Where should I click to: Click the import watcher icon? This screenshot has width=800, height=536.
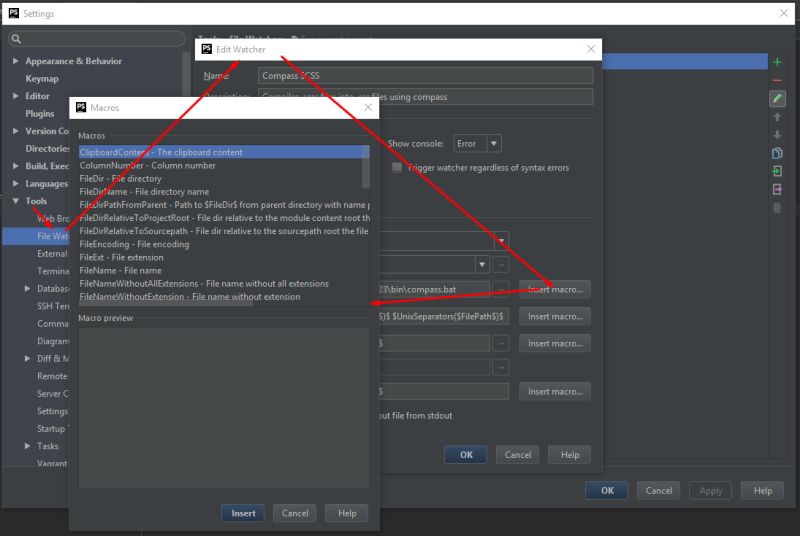[777, 171]
